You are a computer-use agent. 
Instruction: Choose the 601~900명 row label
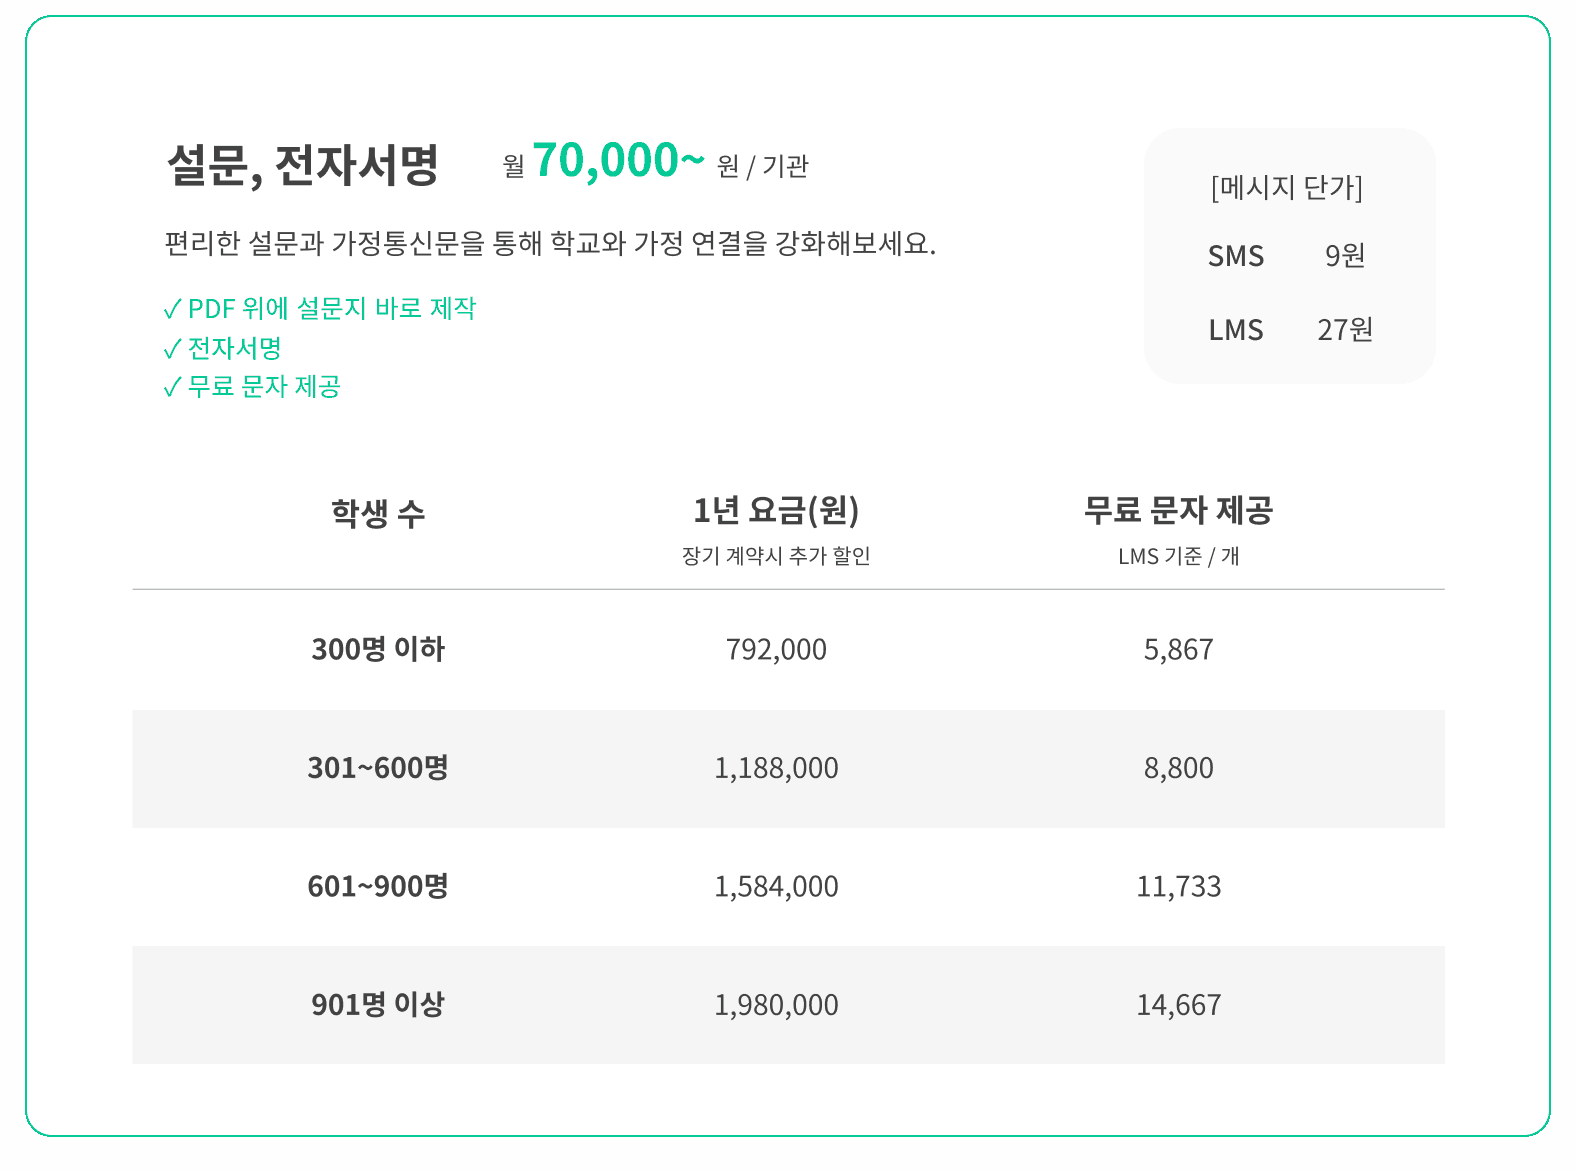pos(378,886)
